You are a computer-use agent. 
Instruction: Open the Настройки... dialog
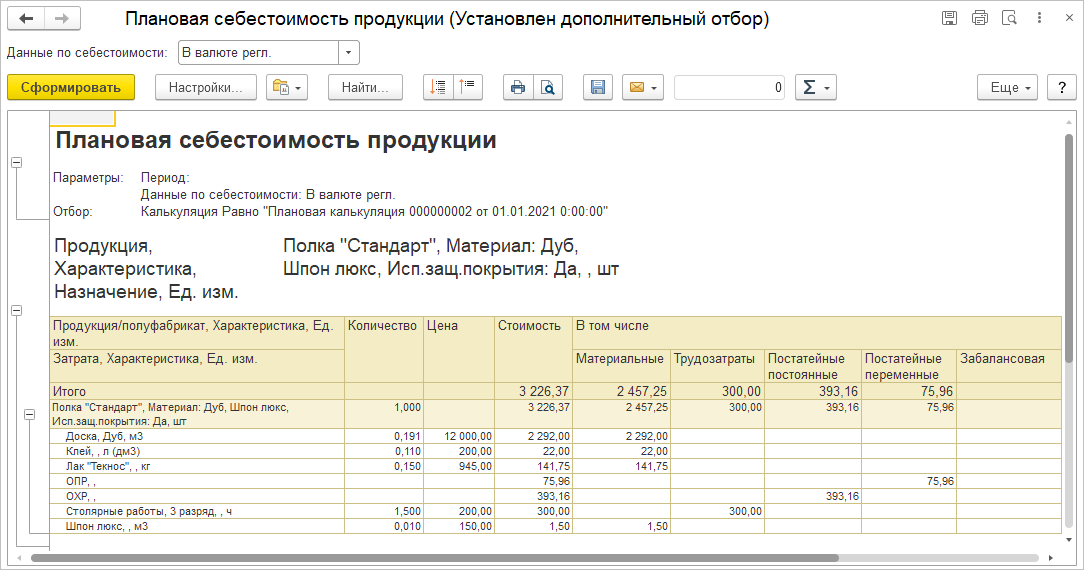[206, 88]
